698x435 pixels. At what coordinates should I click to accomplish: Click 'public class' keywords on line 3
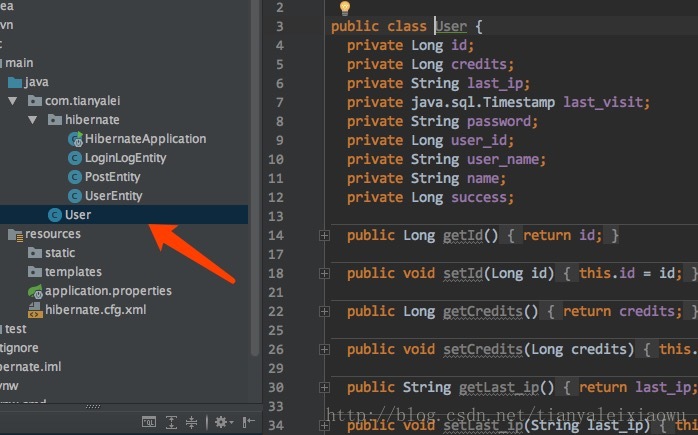379,26
